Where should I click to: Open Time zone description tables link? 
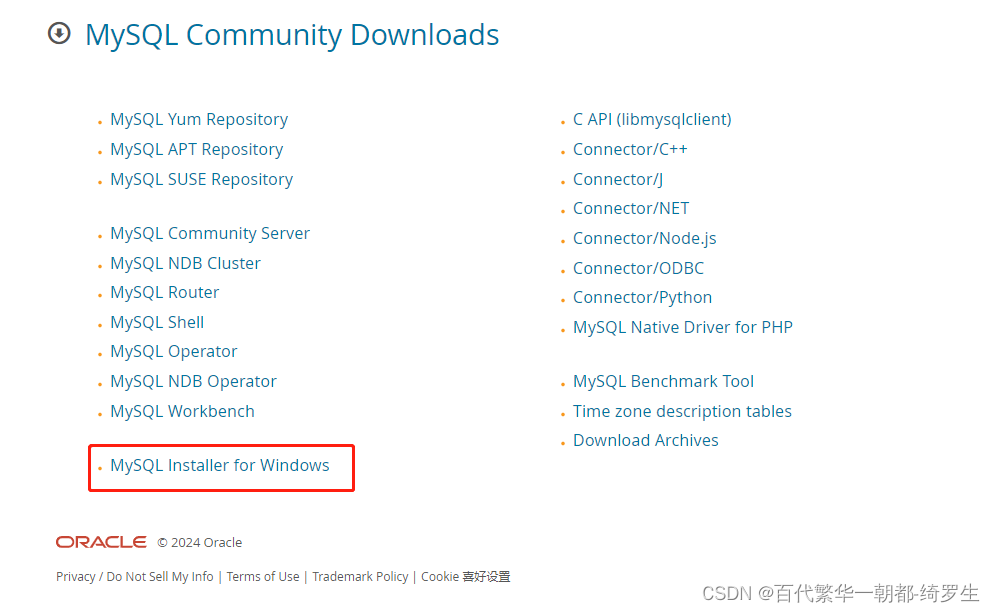[x=682, y=411]
